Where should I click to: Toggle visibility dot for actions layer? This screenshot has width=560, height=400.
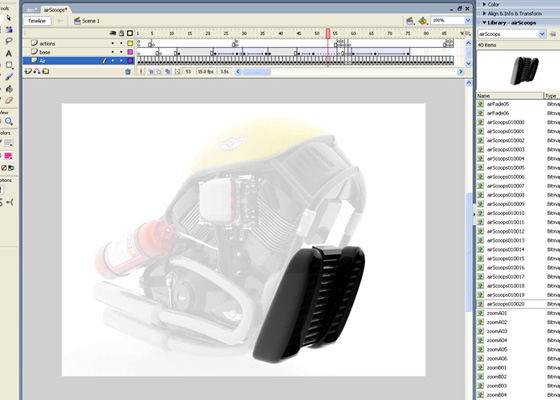coord(113,43)
